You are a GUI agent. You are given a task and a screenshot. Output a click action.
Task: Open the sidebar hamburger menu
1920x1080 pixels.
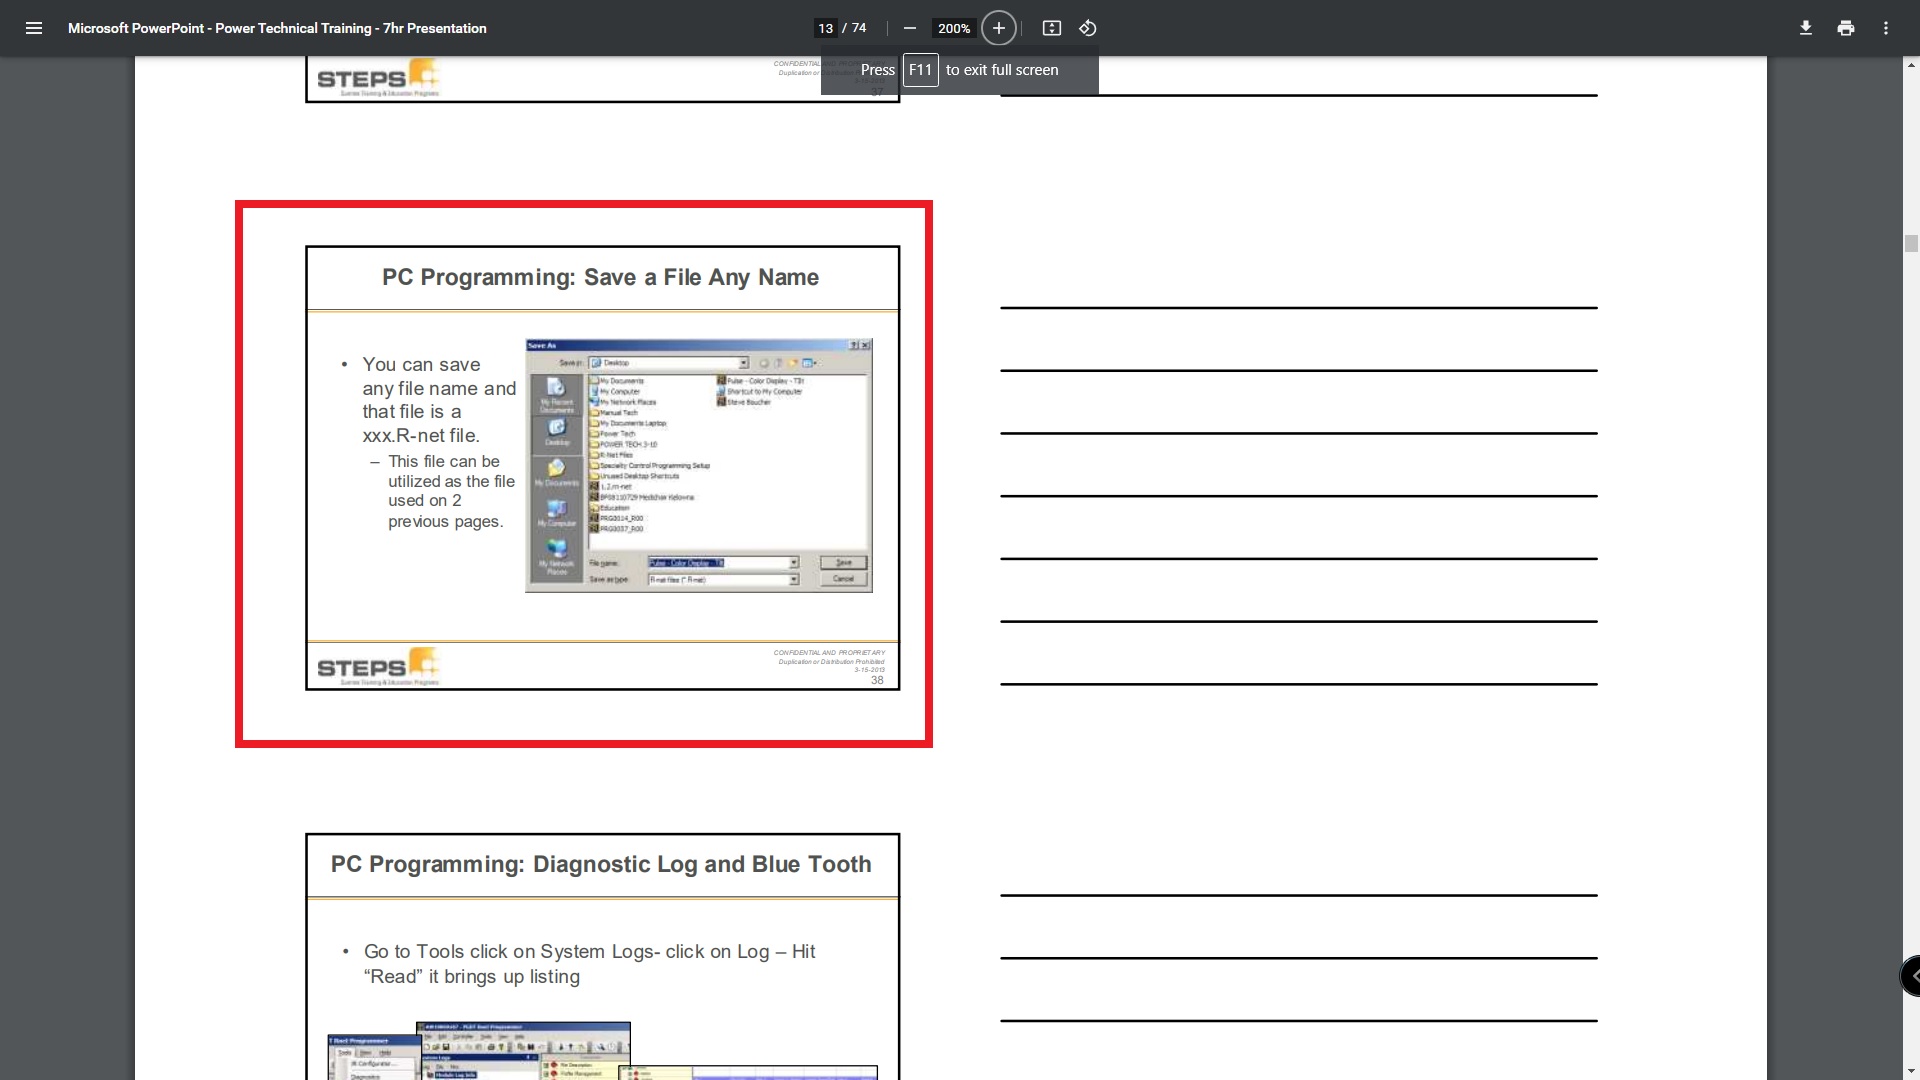click(x=33, y=28)
